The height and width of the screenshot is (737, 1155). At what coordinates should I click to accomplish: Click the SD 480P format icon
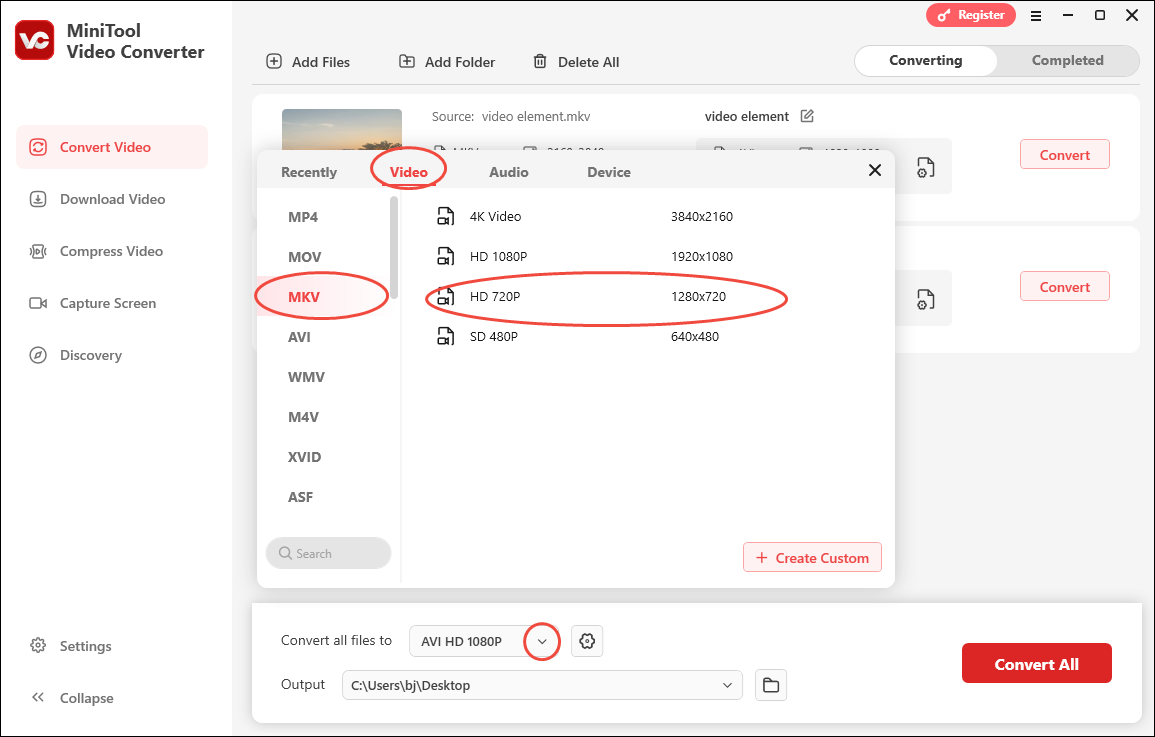[446, 336]
